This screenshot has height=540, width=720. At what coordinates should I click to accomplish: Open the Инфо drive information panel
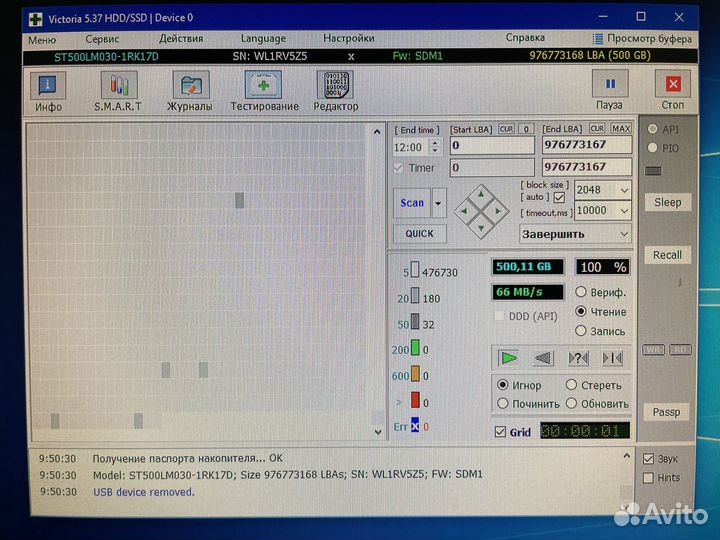point(48,91)
